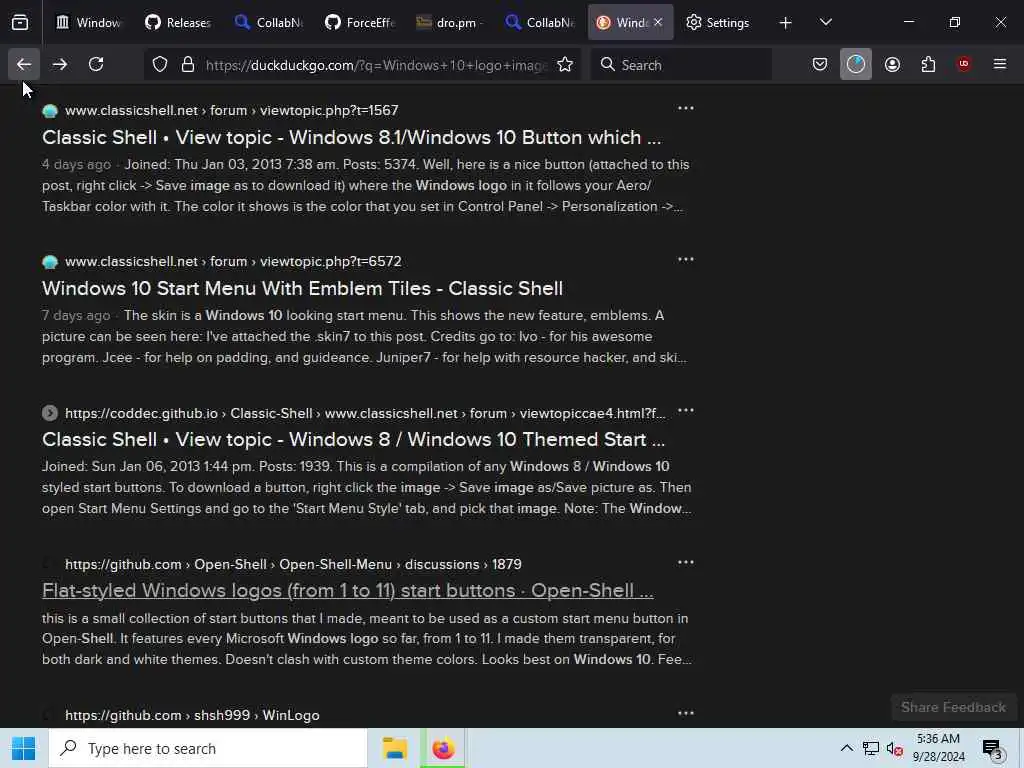Screen dimensions: 1024x768
Task: Open a new tab with plus button
Action: (785, 23)
